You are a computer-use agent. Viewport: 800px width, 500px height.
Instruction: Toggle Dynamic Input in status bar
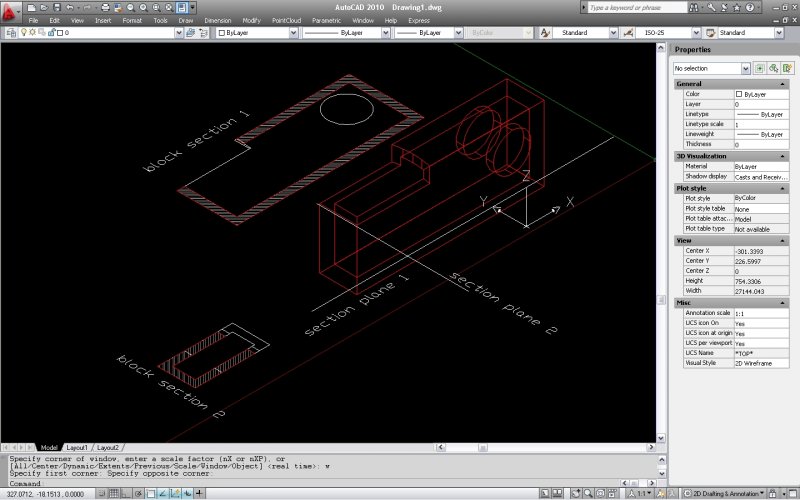188,493
